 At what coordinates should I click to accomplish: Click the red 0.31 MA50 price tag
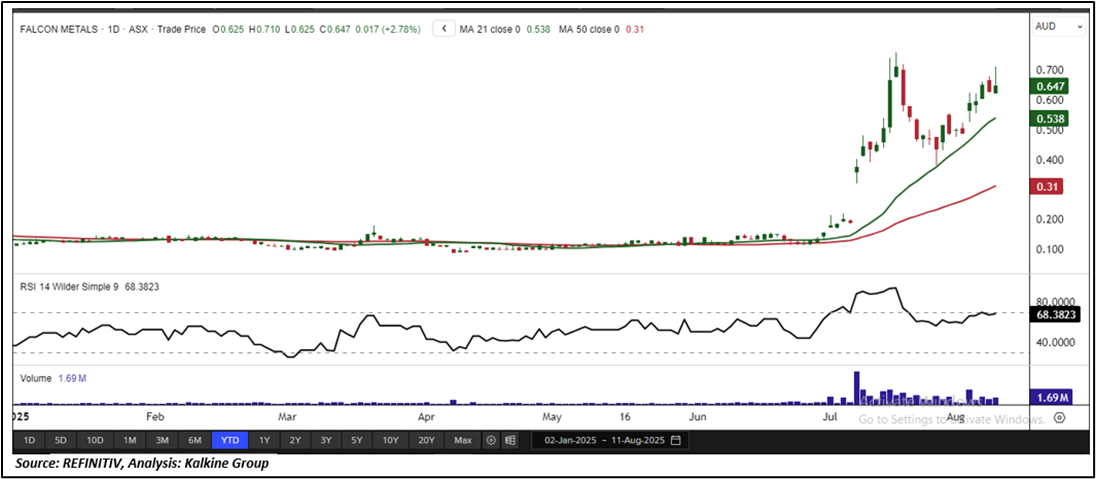coord(1046,187)
